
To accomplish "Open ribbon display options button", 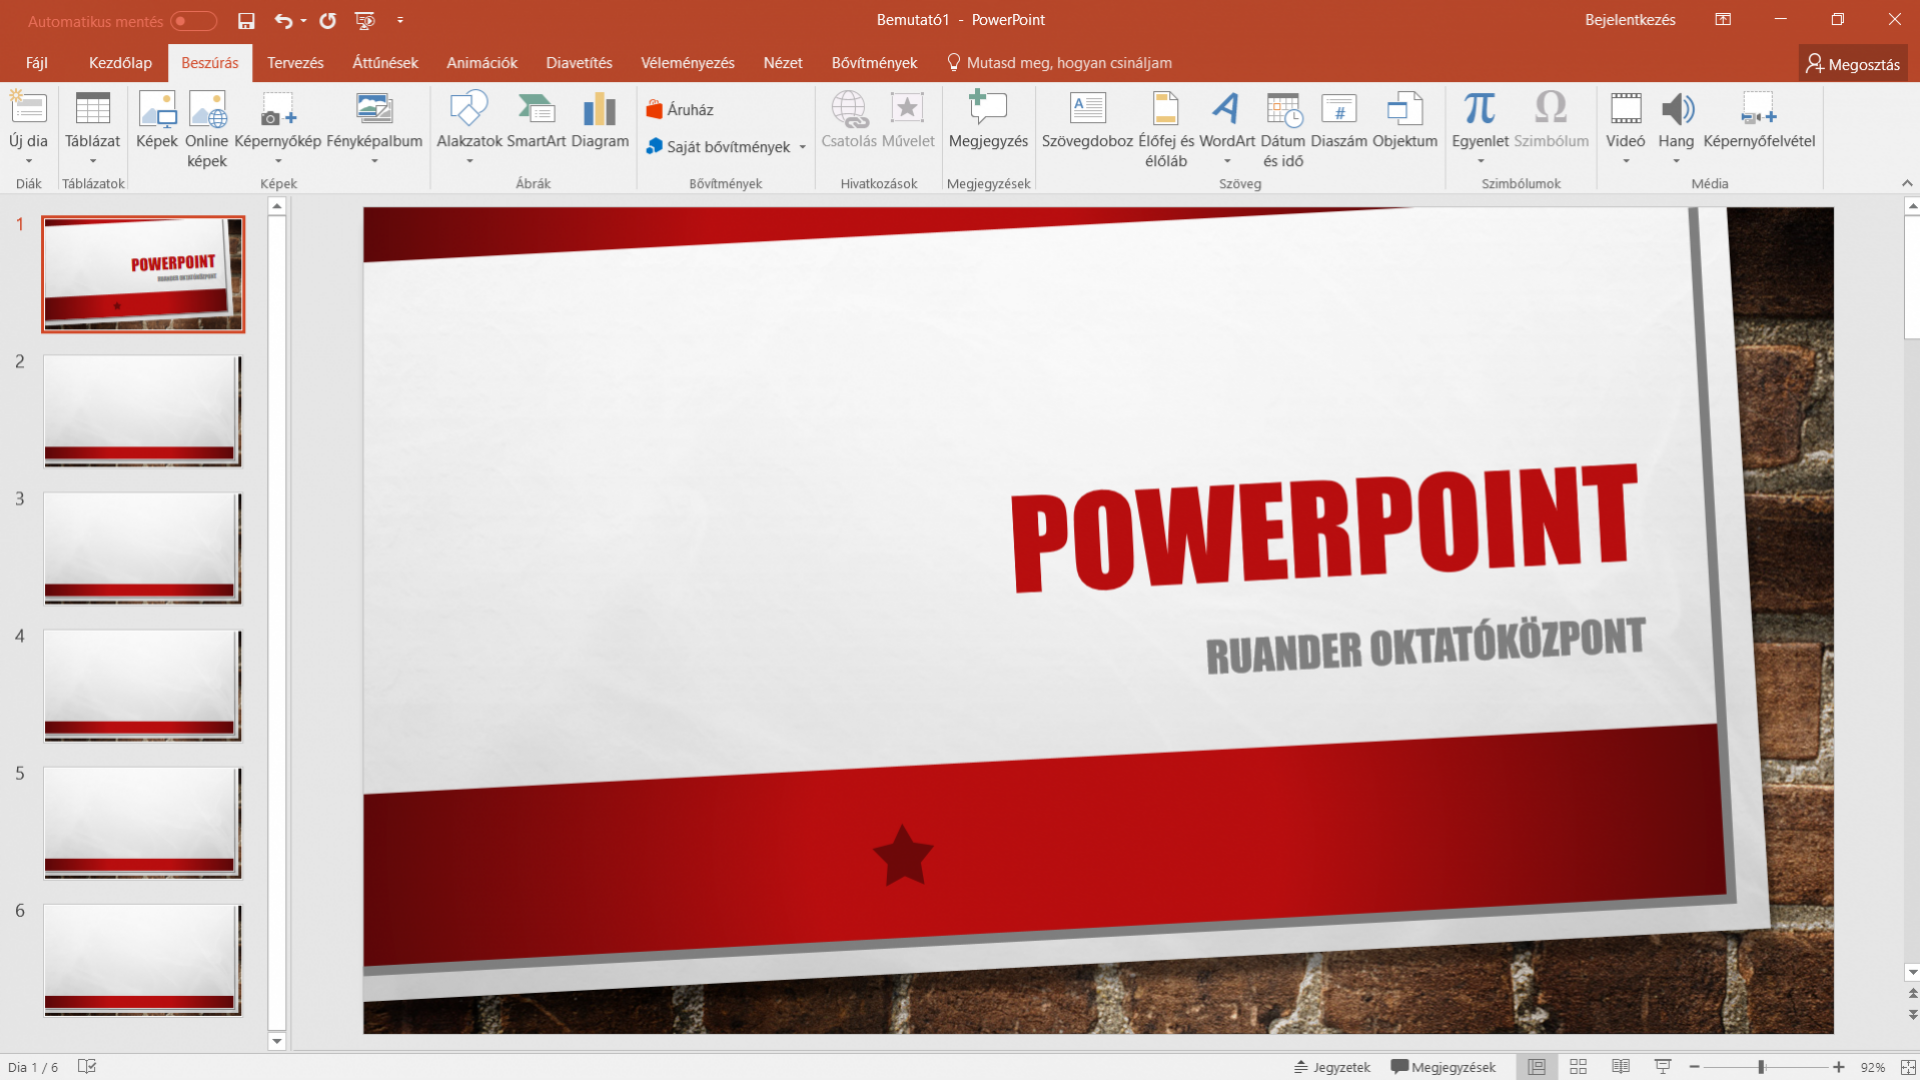I will [x=1723, y=20].
